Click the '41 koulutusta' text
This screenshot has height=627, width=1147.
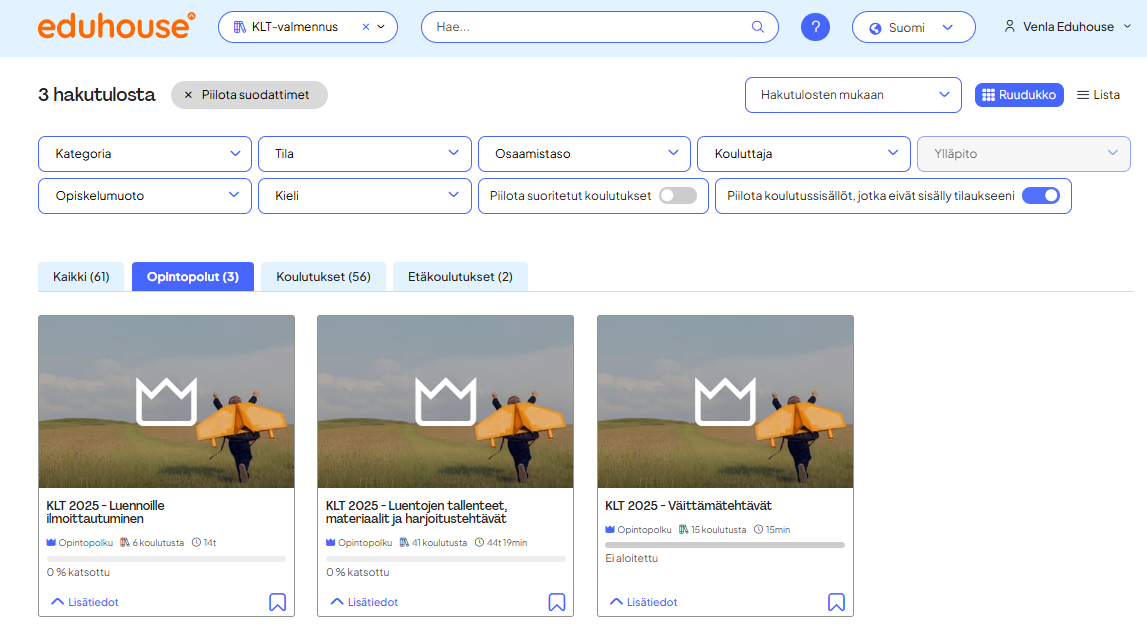439,543
